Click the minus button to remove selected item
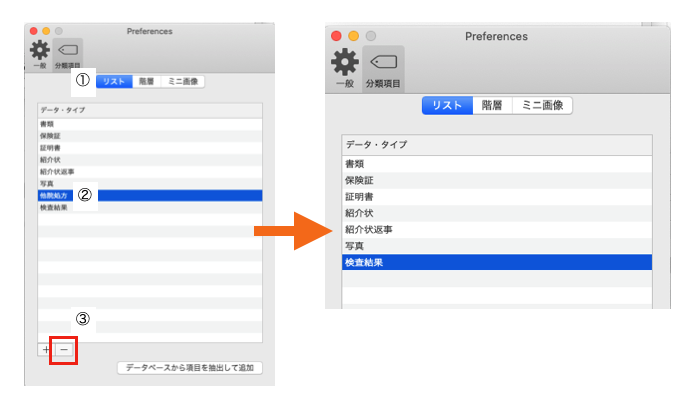This screenshot has height=403, width=690. [x=64, y=350]
